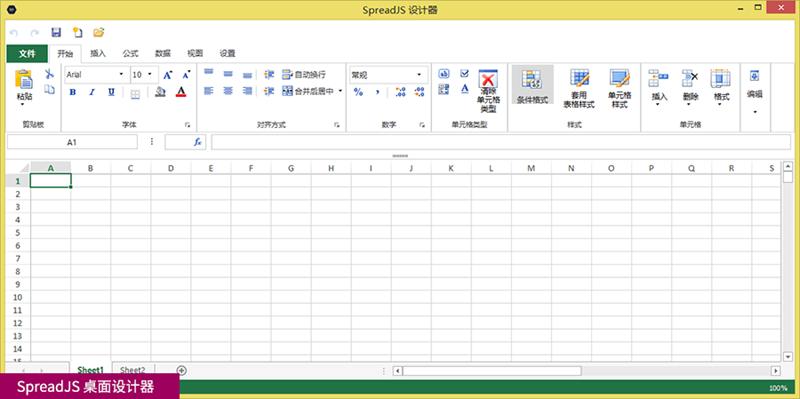
Task: Center text horizontally
Action: [x=228, y=91]
